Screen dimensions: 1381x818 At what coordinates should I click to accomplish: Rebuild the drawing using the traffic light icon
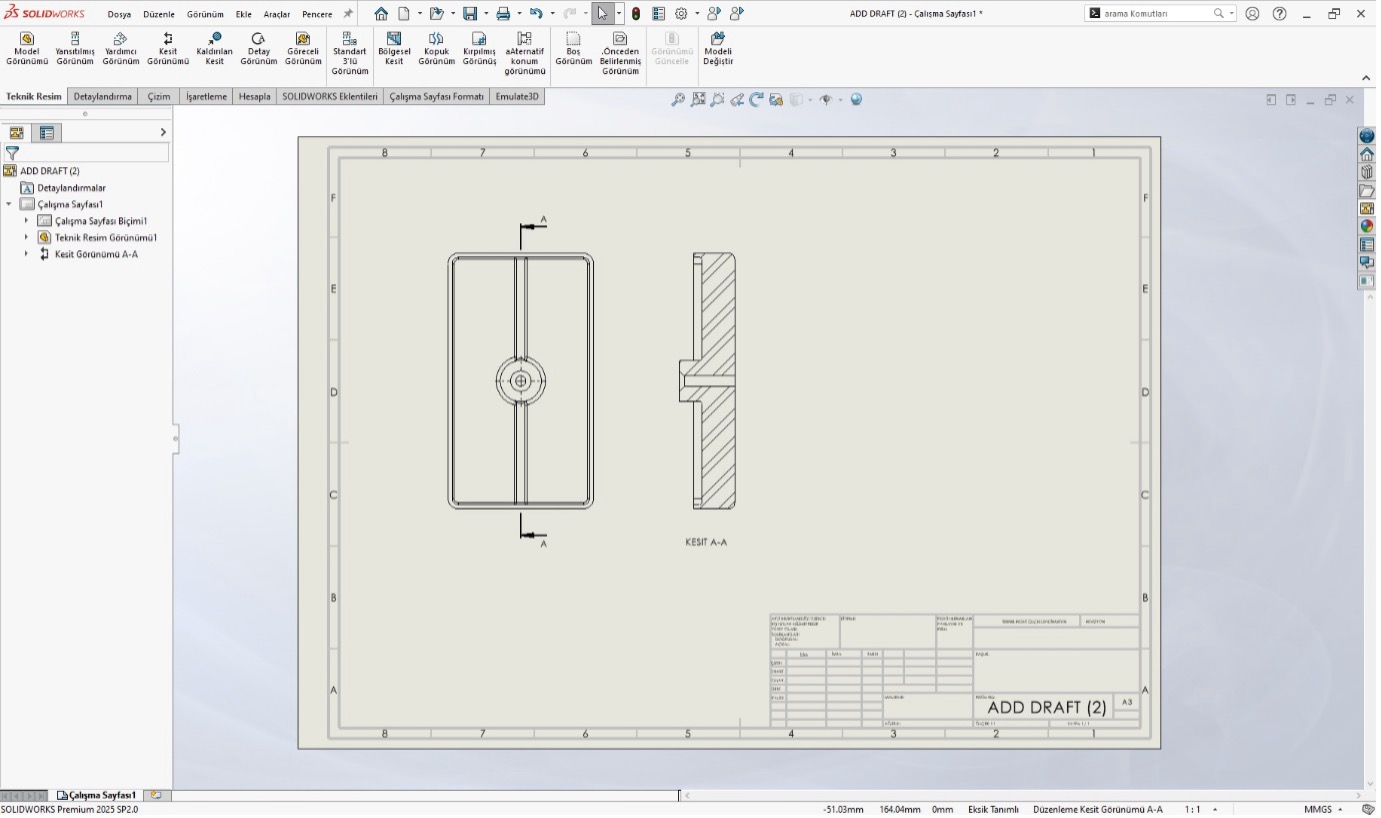pos(636,14)
